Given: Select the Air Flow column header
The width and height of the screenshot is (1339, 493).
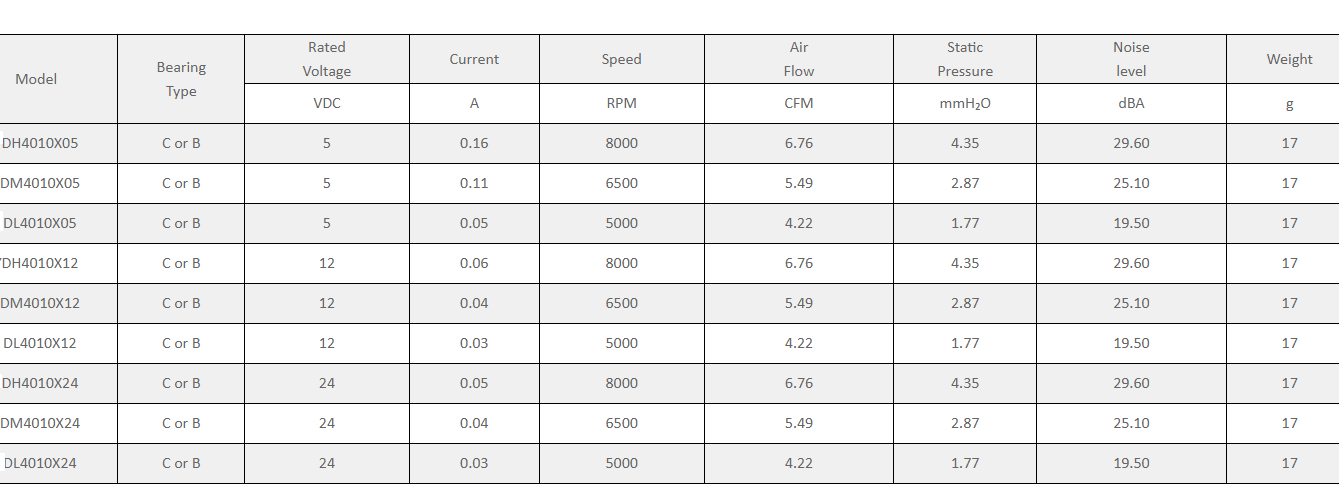Looking at the screenshot, I should tap(799, 59).
